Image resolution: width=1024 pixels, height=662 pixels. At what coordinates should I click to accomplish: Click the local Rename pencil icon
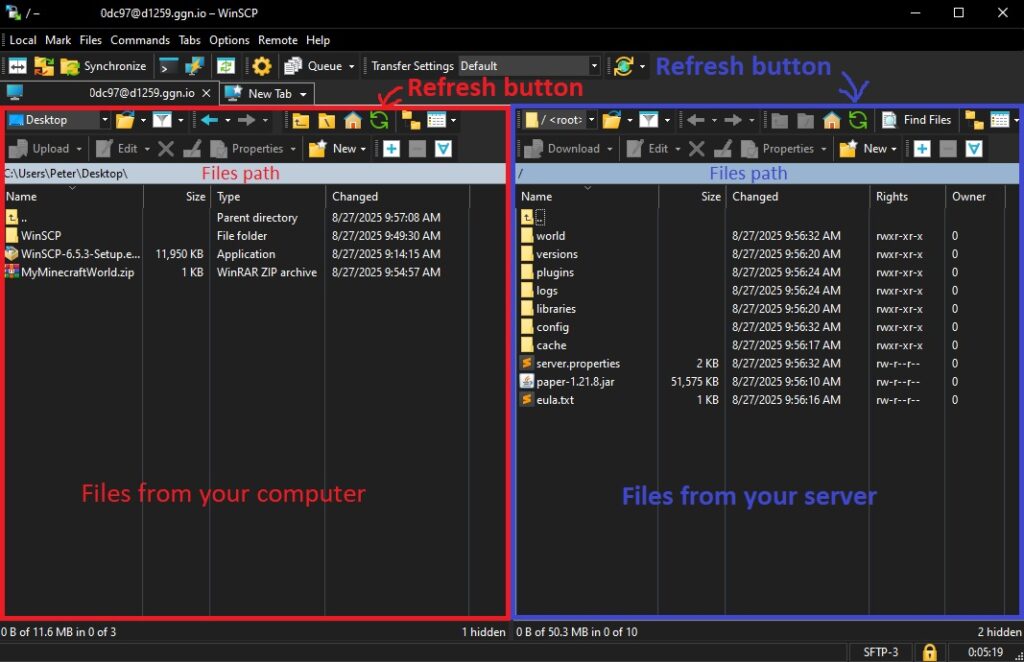[192, 149]
